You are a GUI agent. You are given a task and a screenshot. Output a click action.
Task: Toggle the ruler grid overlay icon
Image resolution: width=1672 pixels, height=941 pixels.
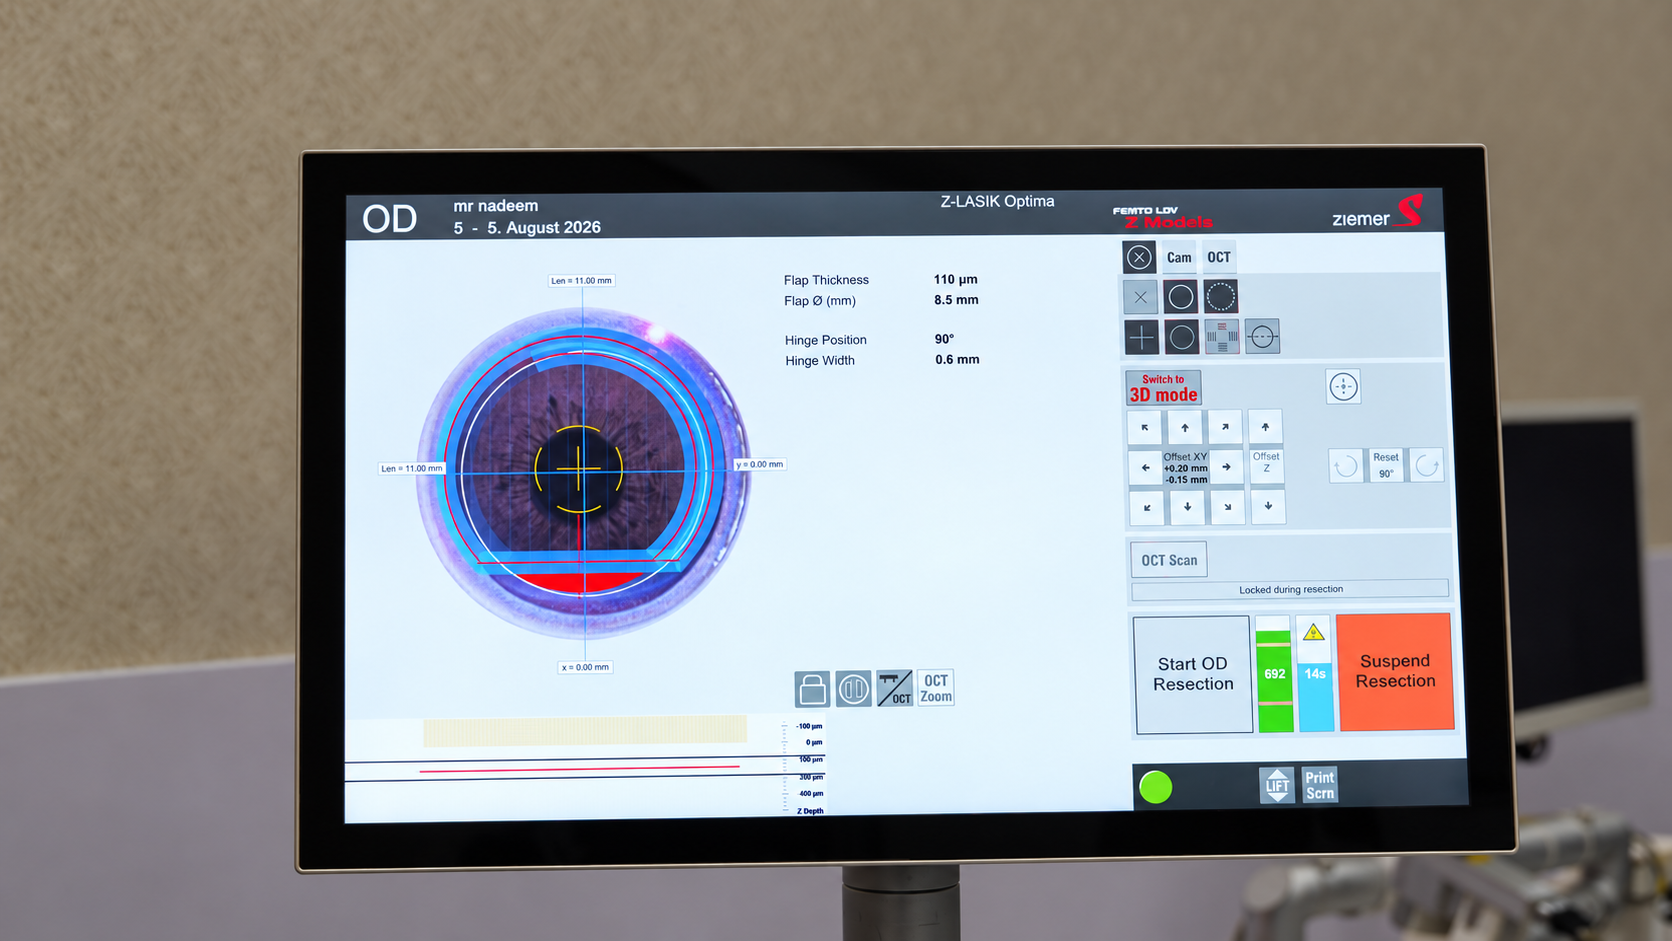coord(1222,337)
